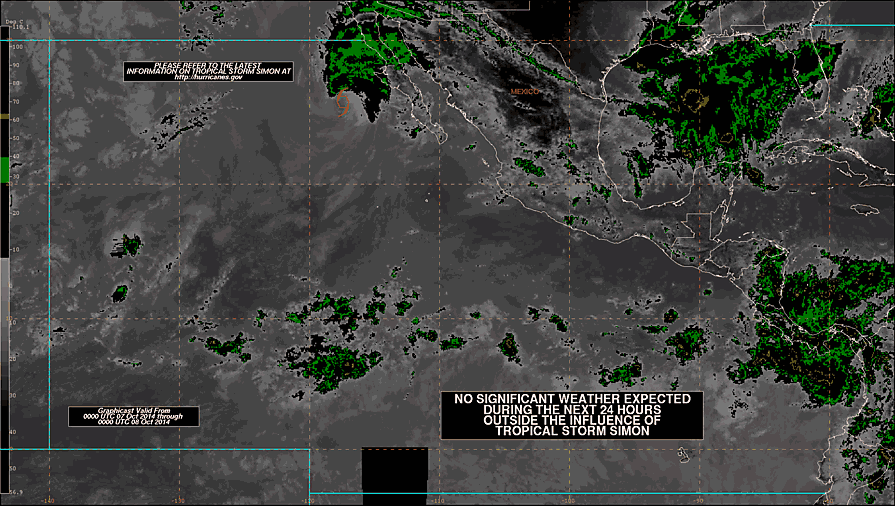Click the orange Tropical Storm Simon symbol
This screenshot has width=895, height=506.
tap(343, 103)
